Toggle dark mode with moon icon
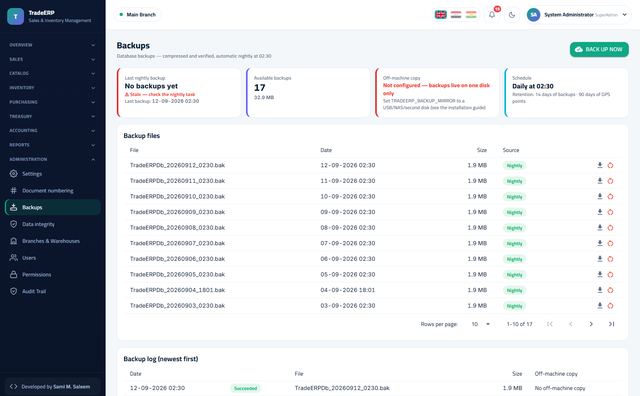The image size is (640, 396). click(x=512, y=15)
